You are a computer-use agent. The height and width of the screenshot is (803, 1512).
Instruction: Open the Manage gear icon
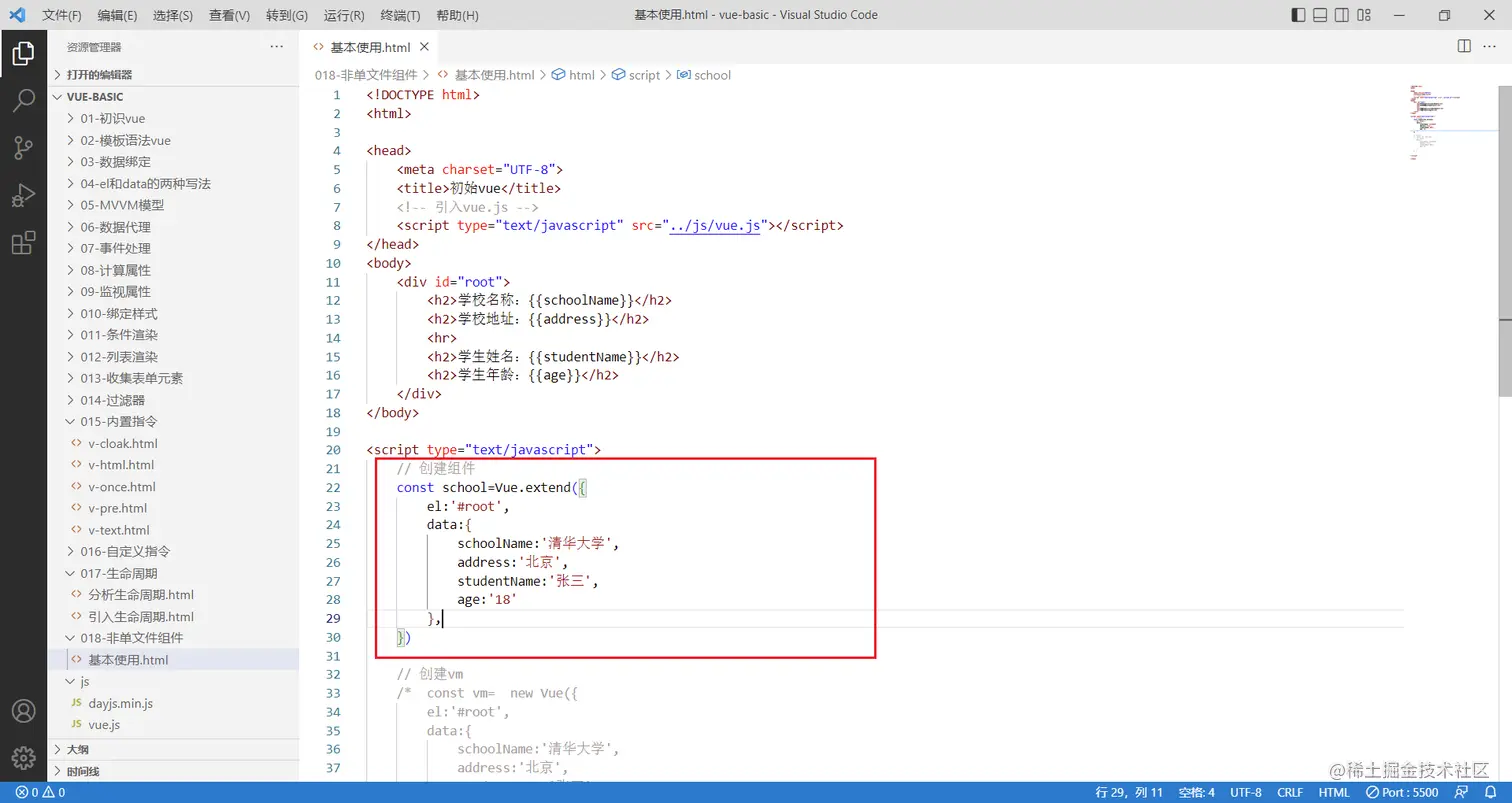click(23, 758)
